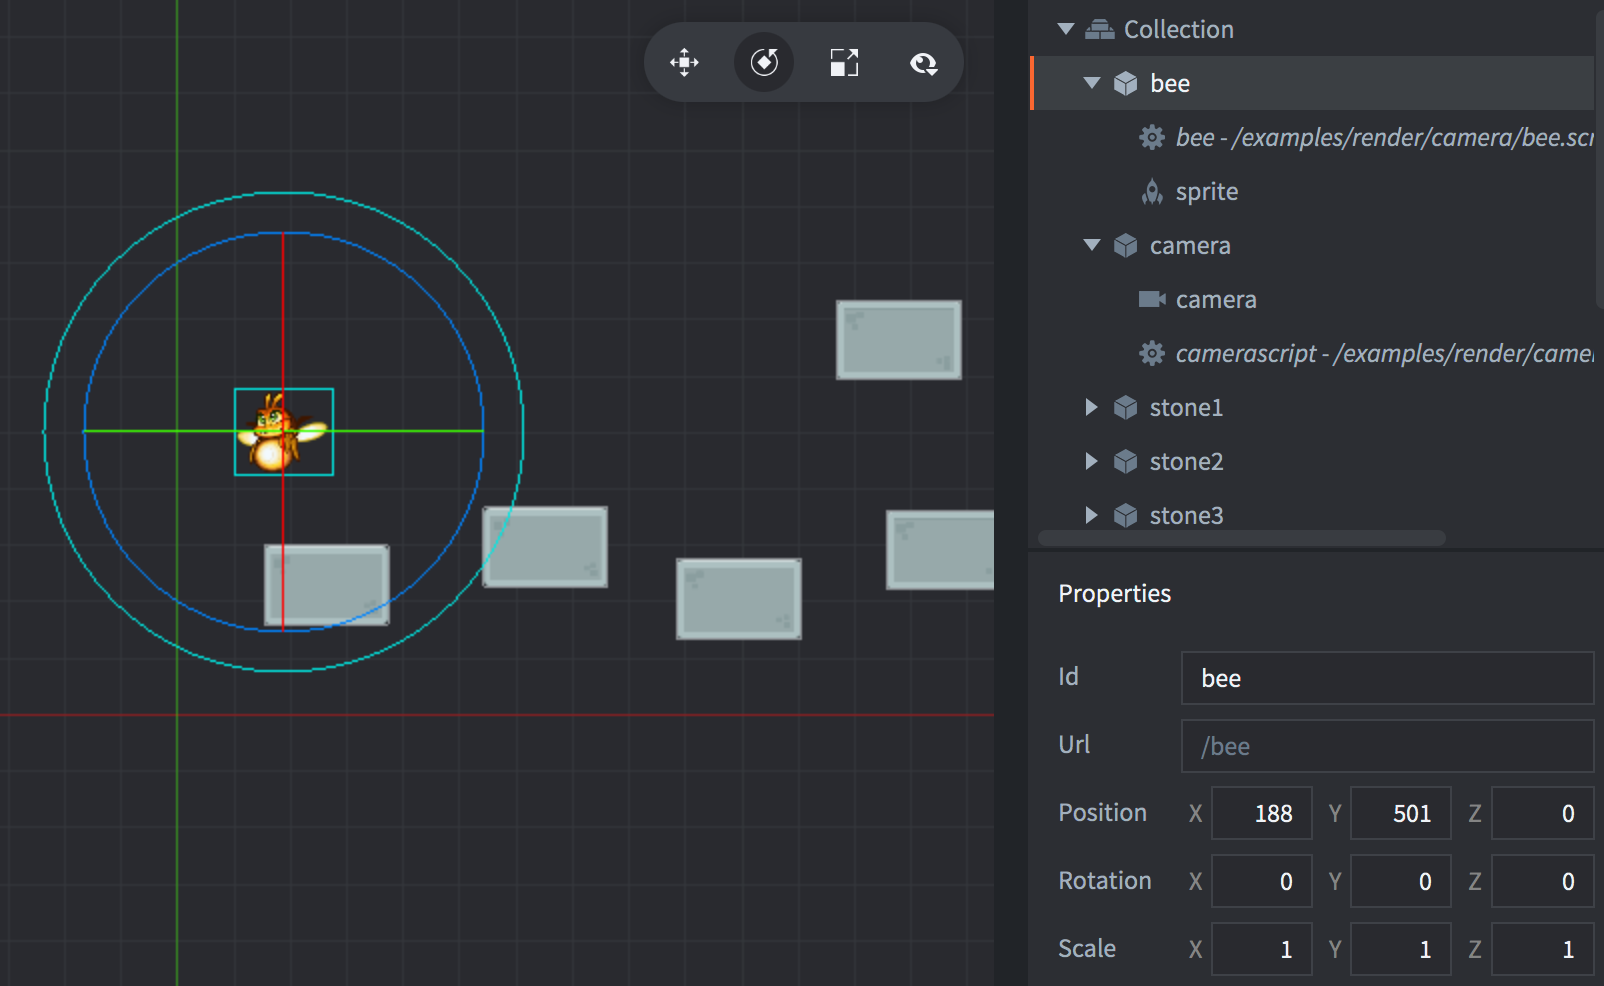Click the Id field containing bee
This screenshot has height=986, width=1604.
coord(1386,678)
